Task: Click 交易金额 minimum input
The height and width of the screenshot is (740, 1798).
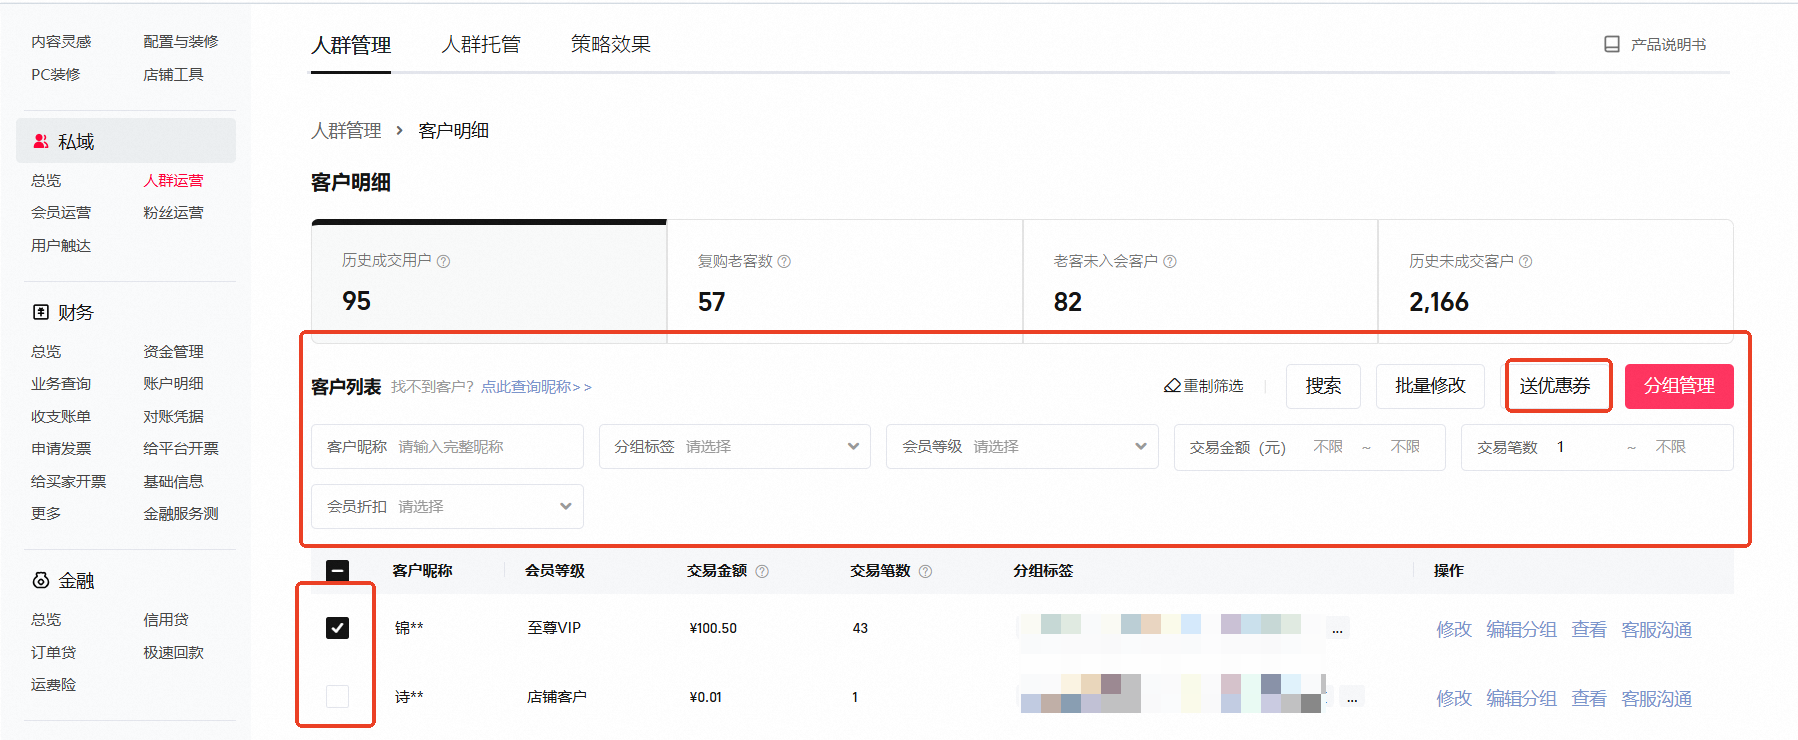Action: pyautogui.click(x=1328, y=447)
